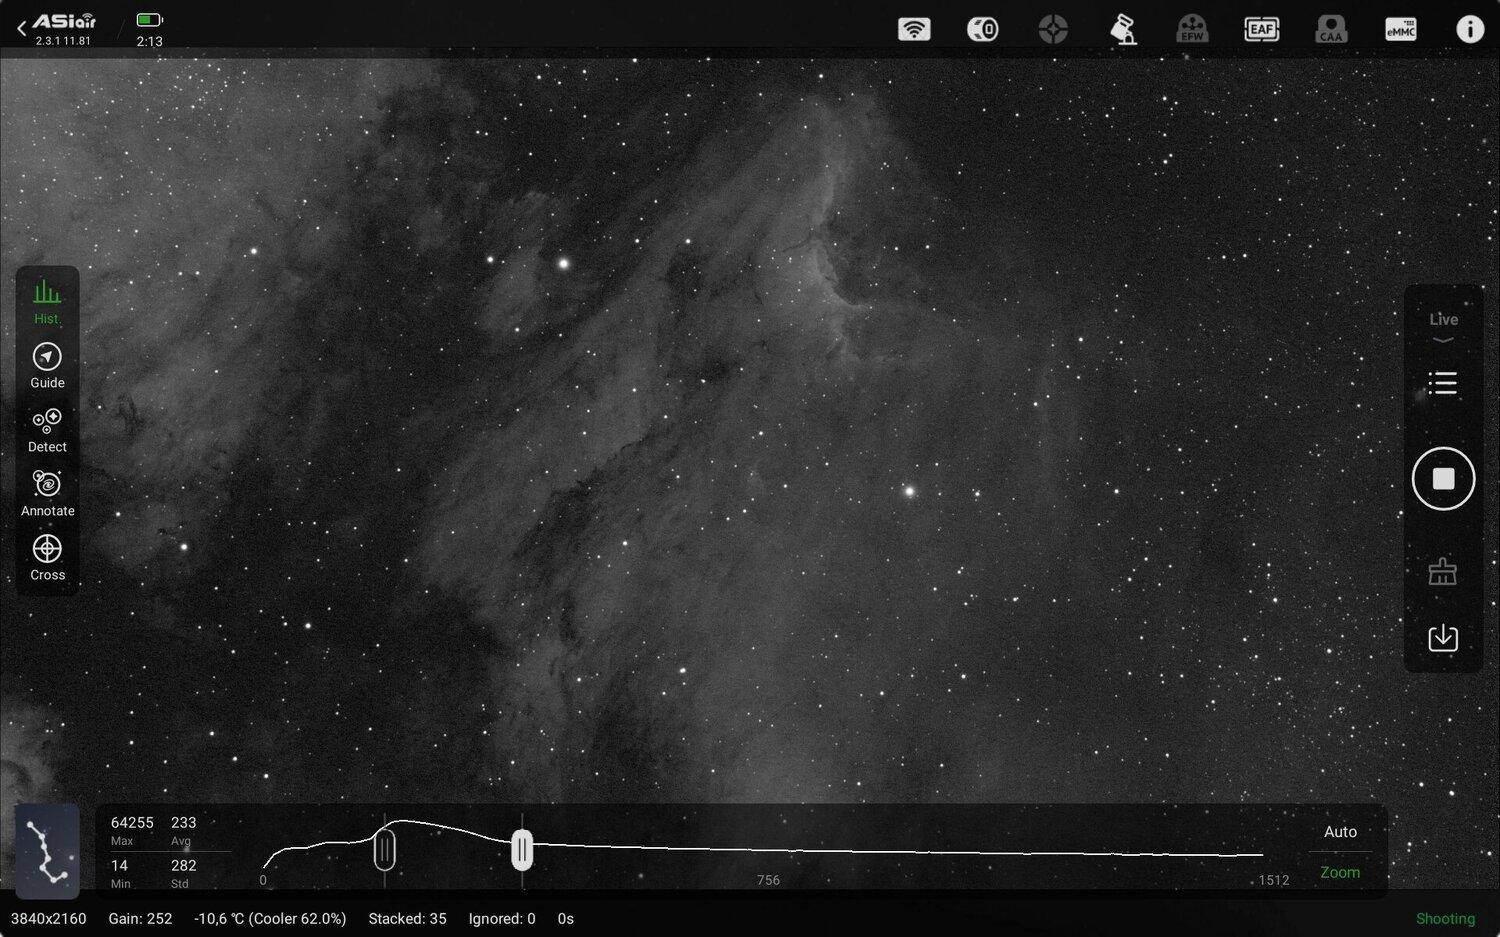Viewport: 1500px width, 937px height.
Task: Open the CAA rotator settings
Action: (x=1331, y=28)
